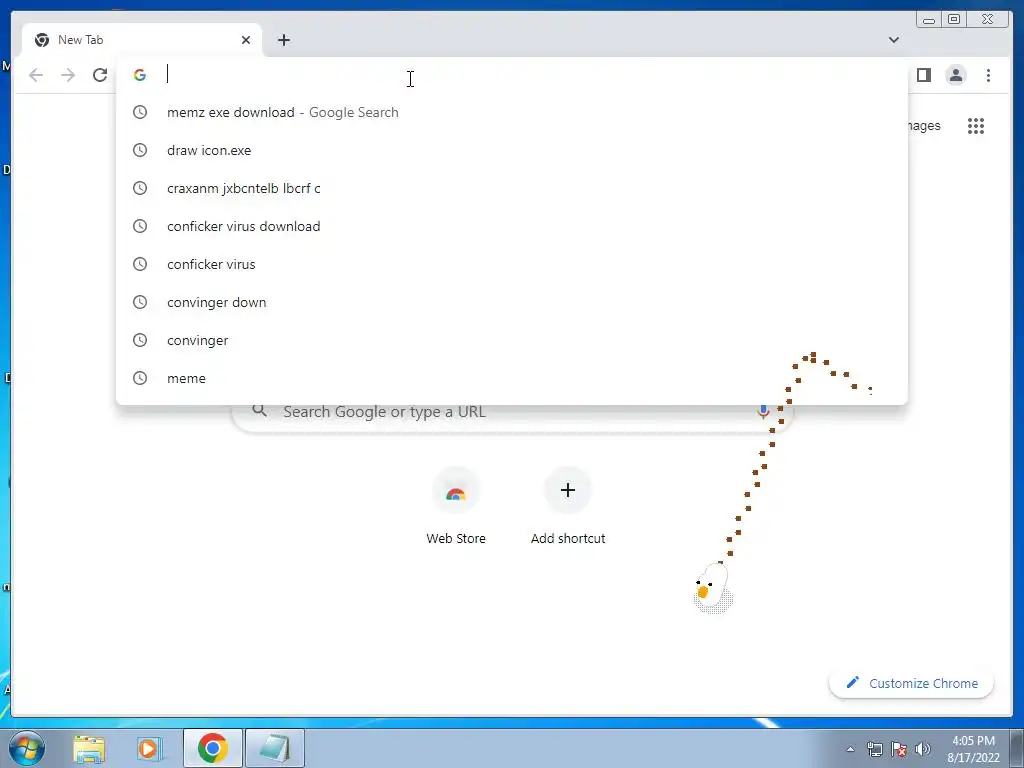The image size is (1024, 768).
Task: Choose the meme suggestion
Action: (511, 378)
